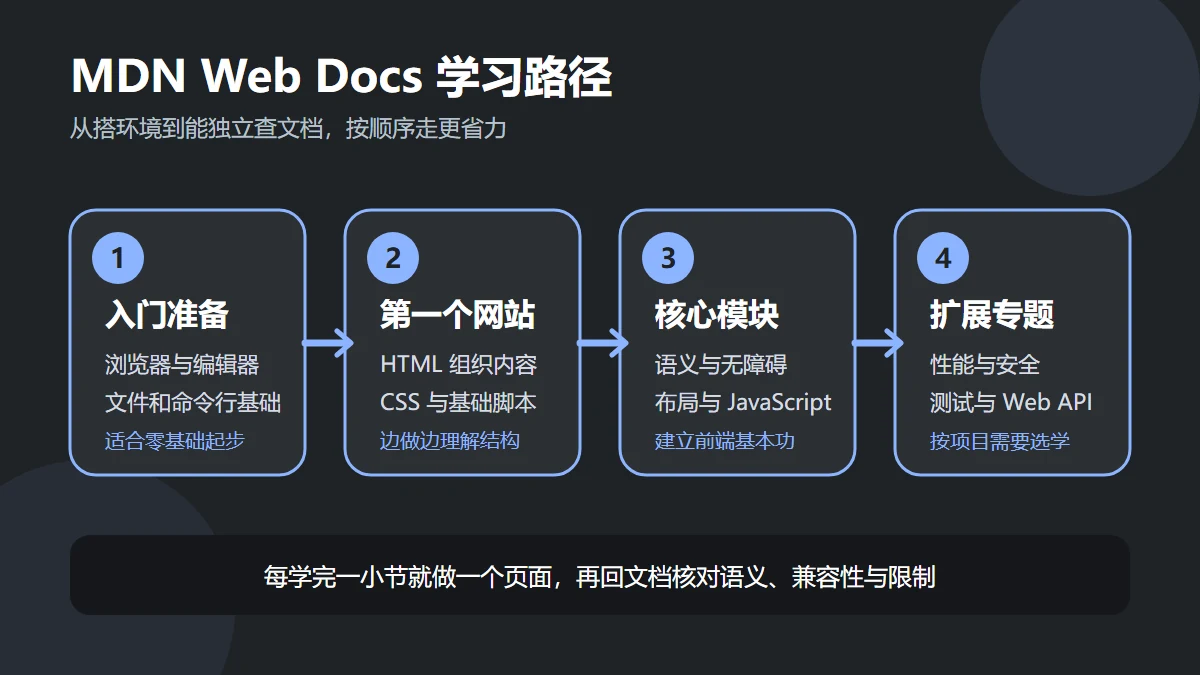Click the title 'MDN Web Docs 学习路径'
Image resolution: width=1200 pixels, height=675 pixels.
[341, 78]
